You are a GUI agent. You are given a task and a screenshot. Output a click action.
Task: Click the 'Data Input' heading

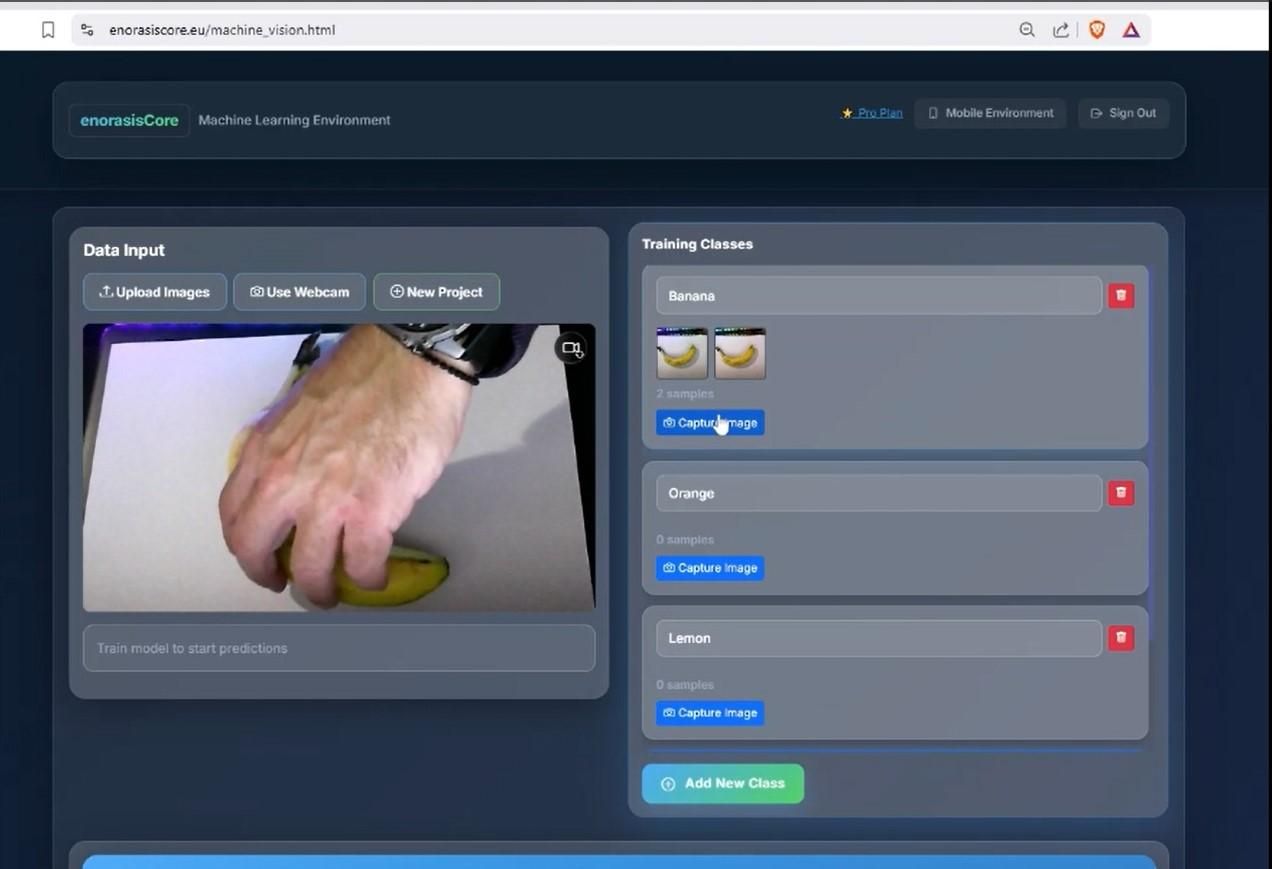(124, 250)
